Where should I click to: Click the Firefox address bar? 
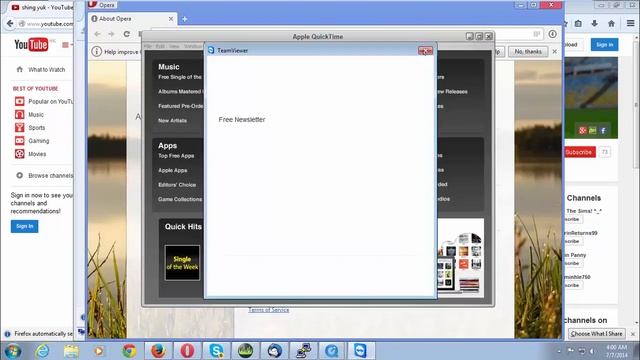click(x=46, y=24)
